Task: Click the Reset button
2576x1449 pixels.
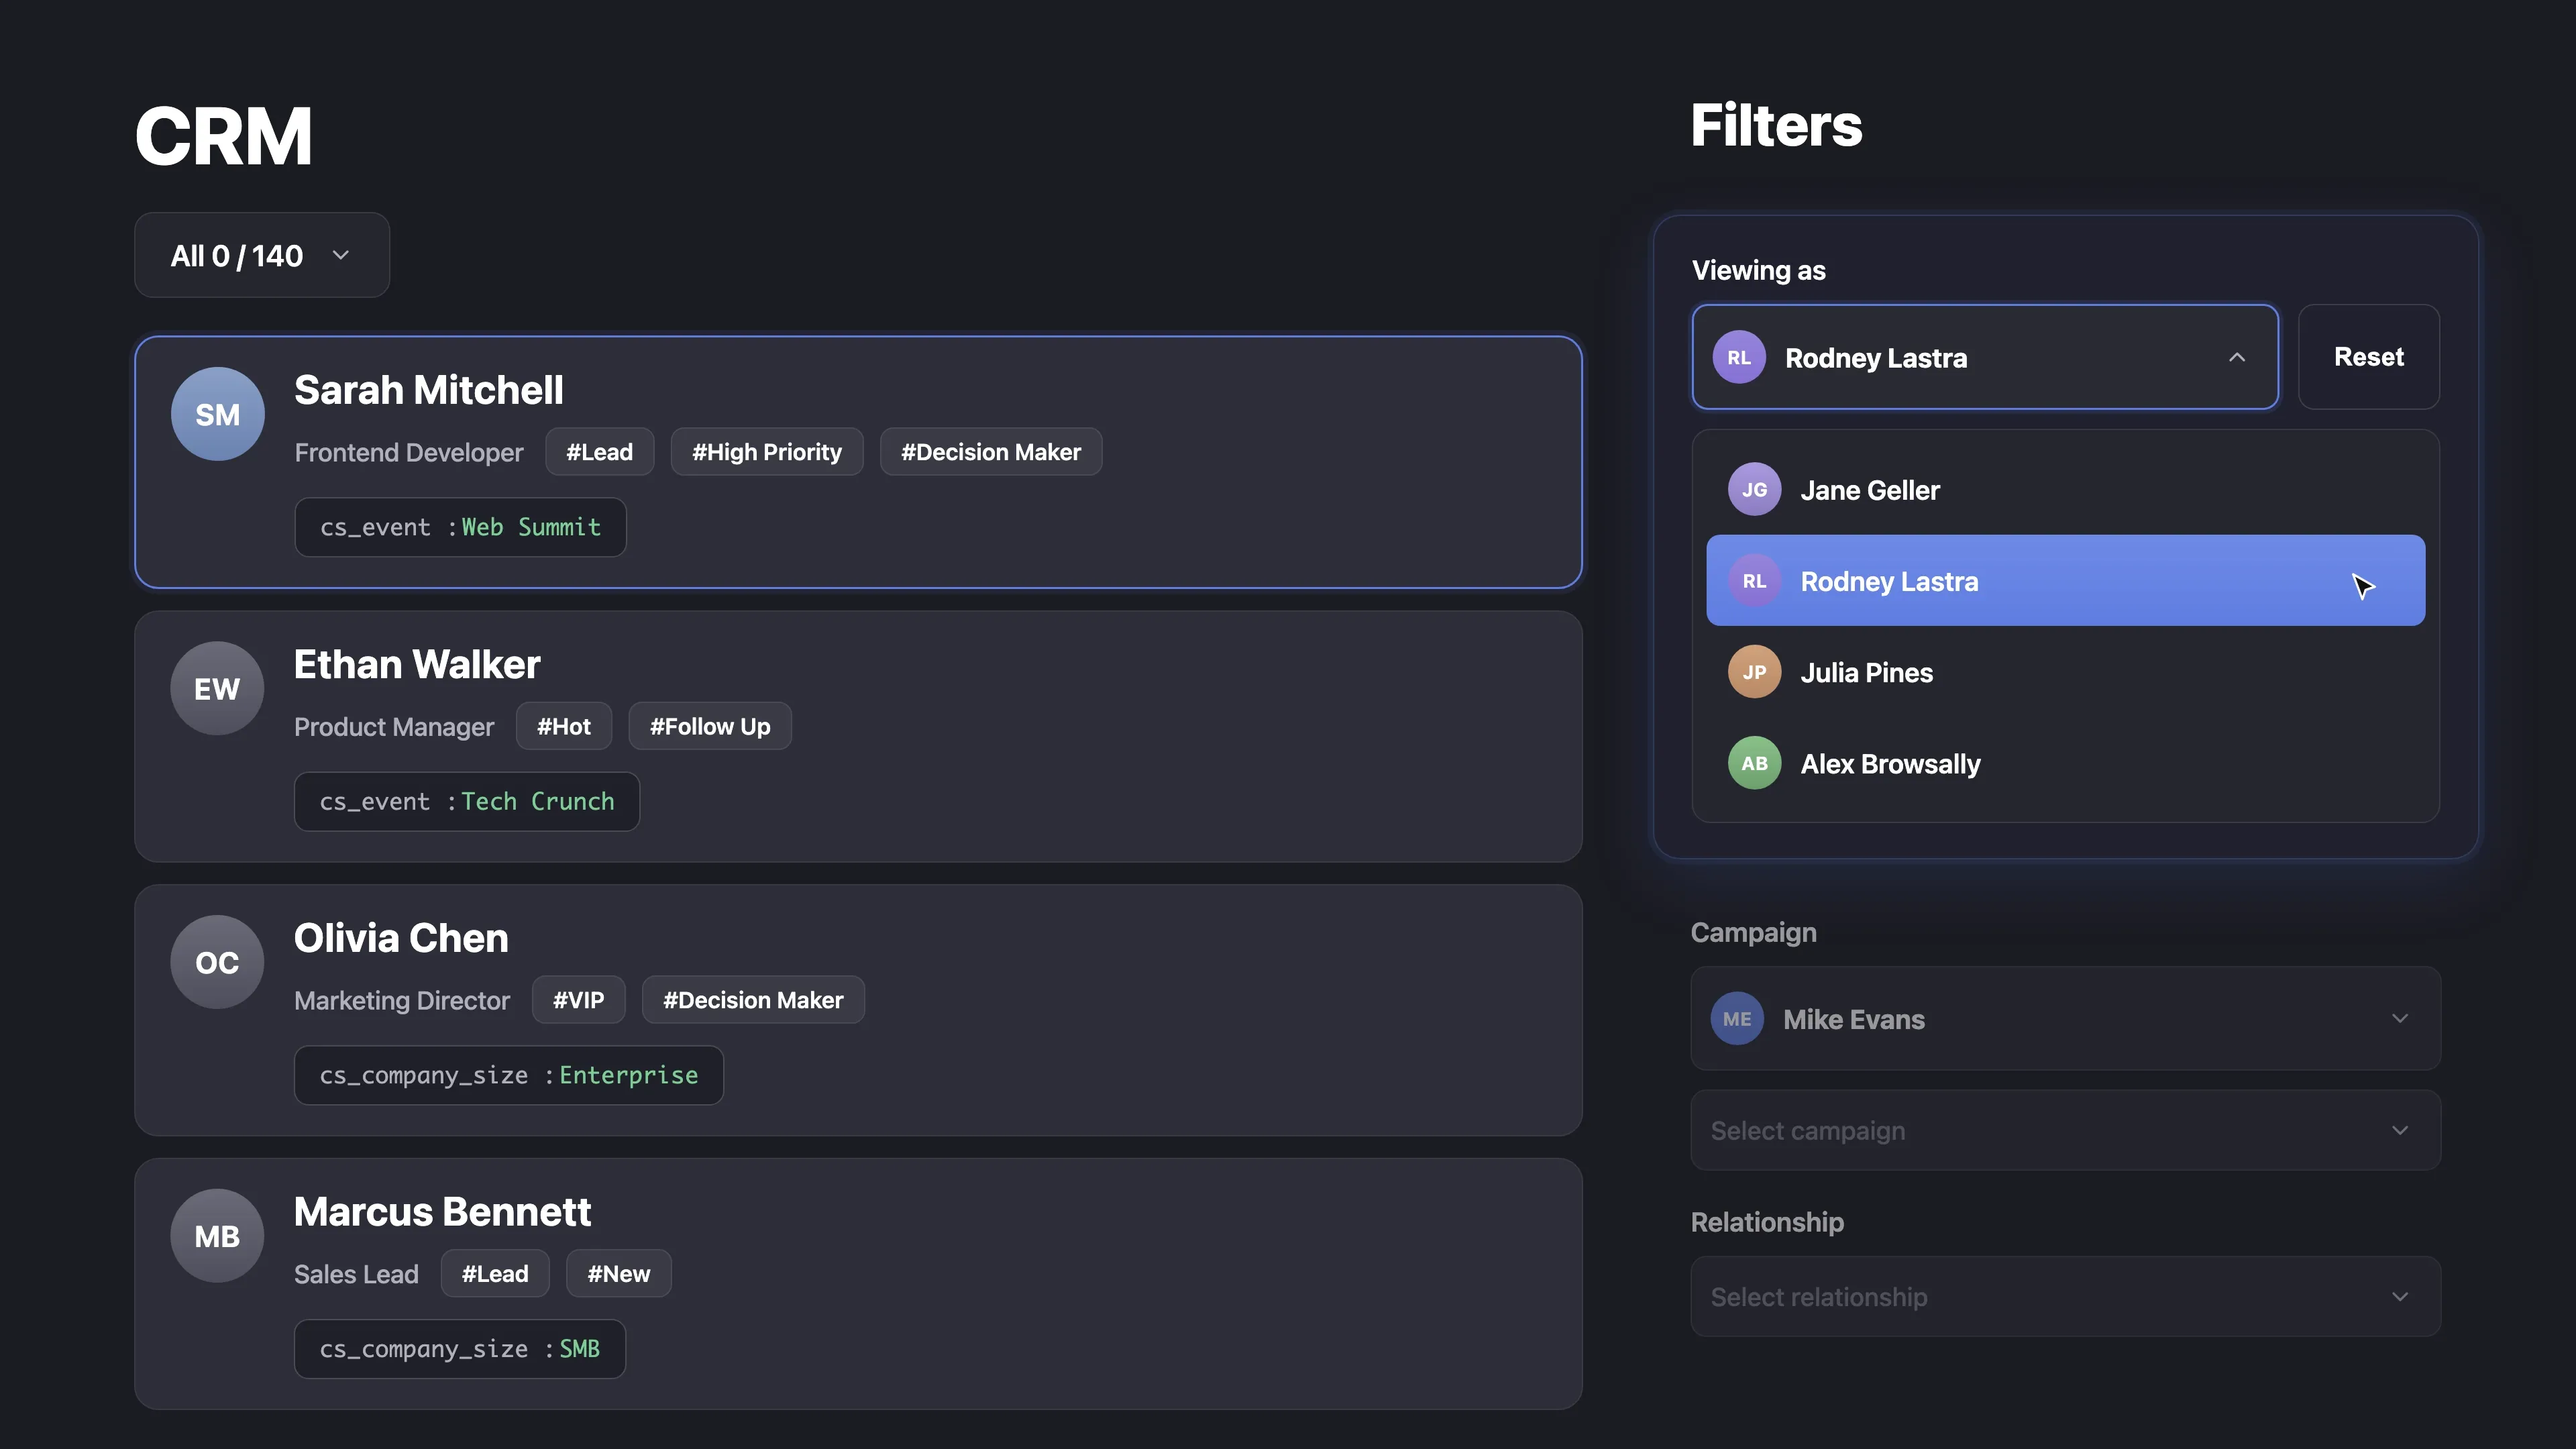Action: coord(2369,357)
